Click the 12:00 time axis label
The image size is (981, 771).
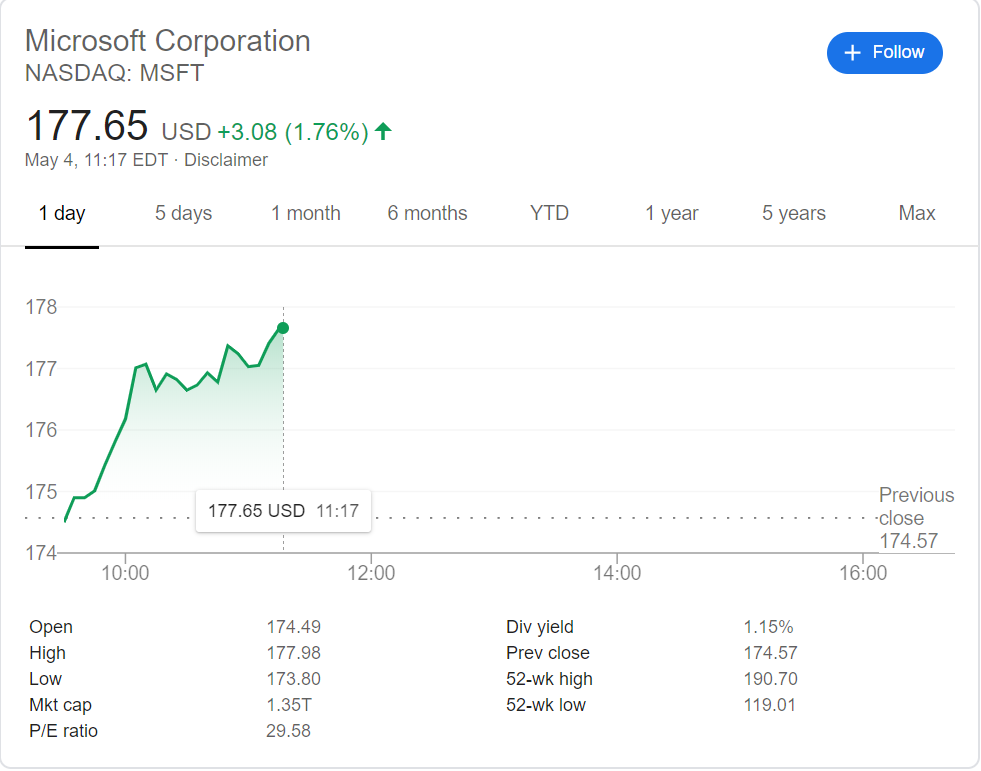pyautogui.click(x=371, y=573)
